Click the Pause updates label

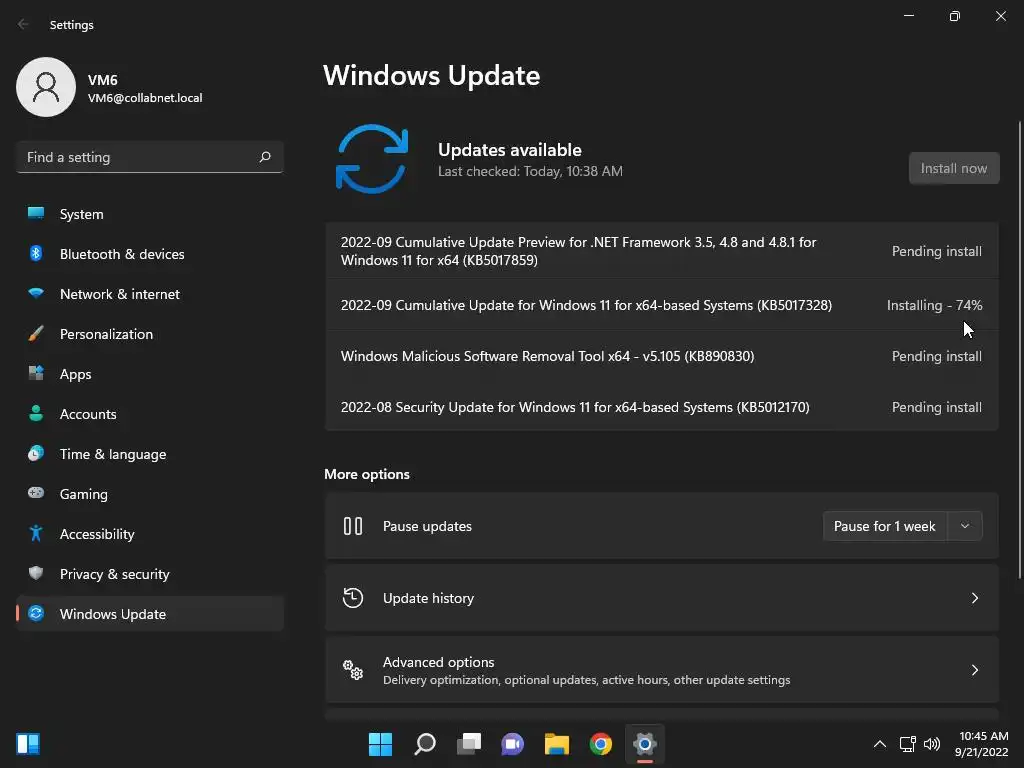(427, 526)
